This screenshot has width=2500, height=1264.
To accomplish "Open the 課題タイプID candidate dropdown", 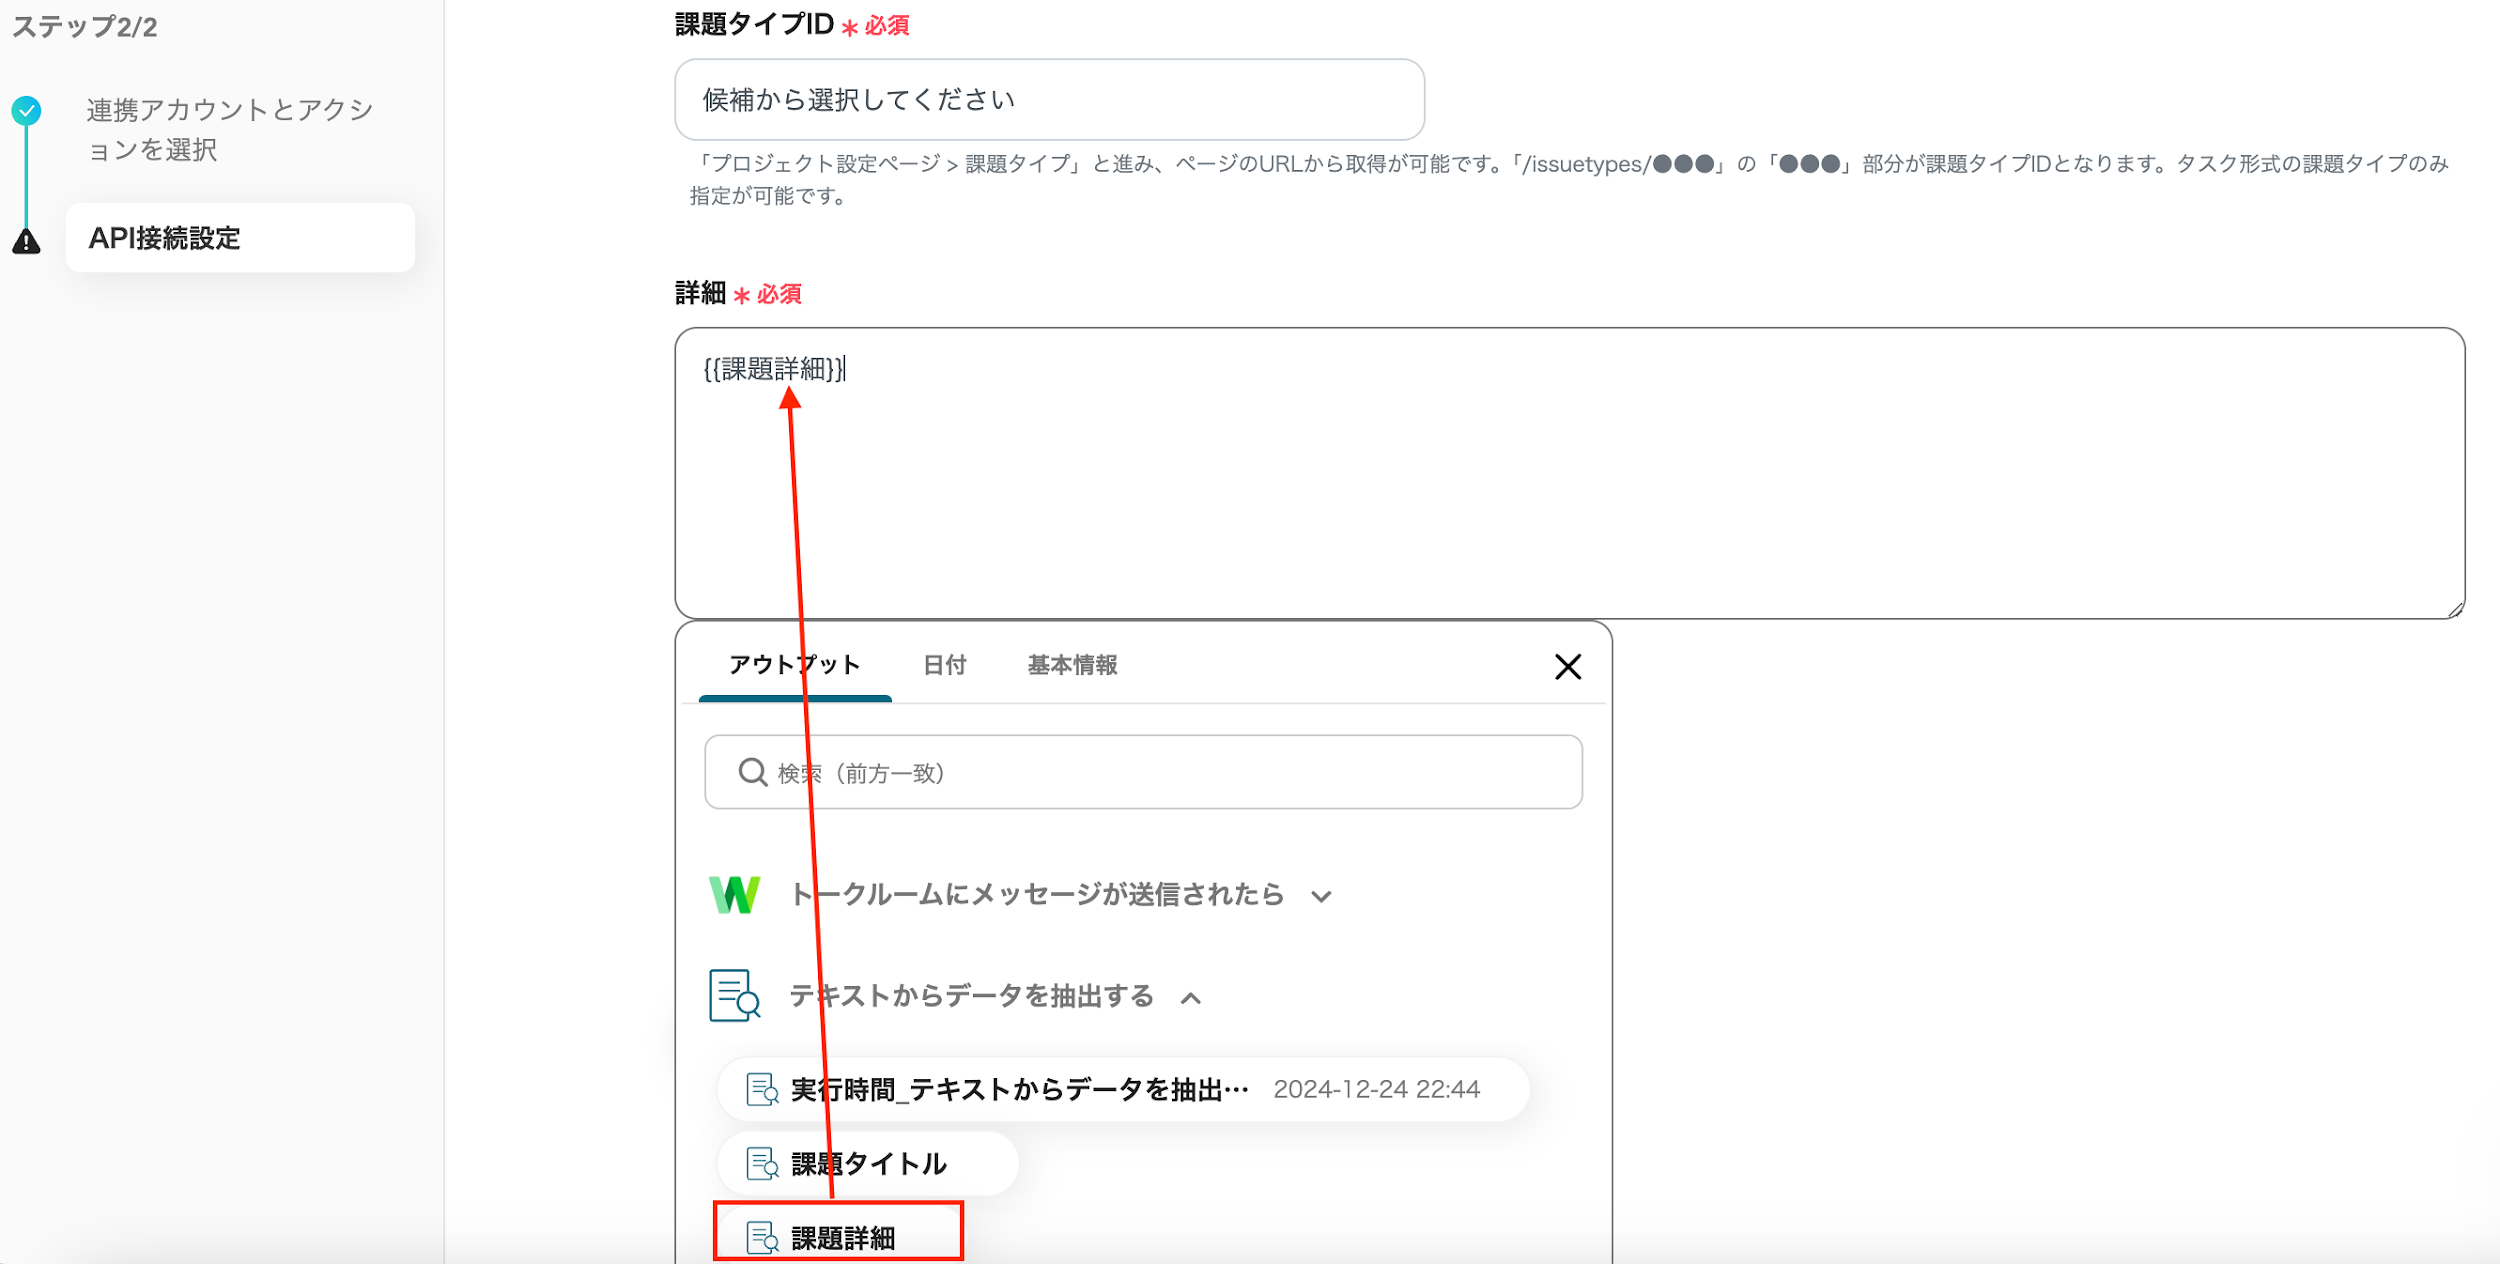I will (1048, 99).
